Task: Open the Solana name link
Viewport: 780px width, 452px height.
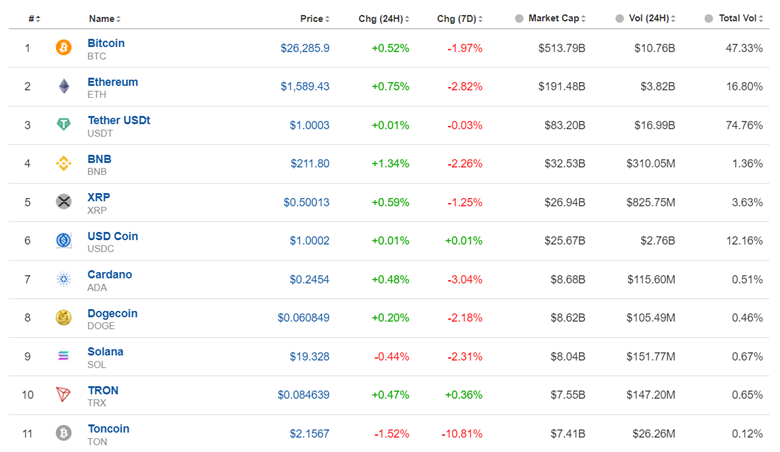Action: pyautogui.click(x=105, y=352)
